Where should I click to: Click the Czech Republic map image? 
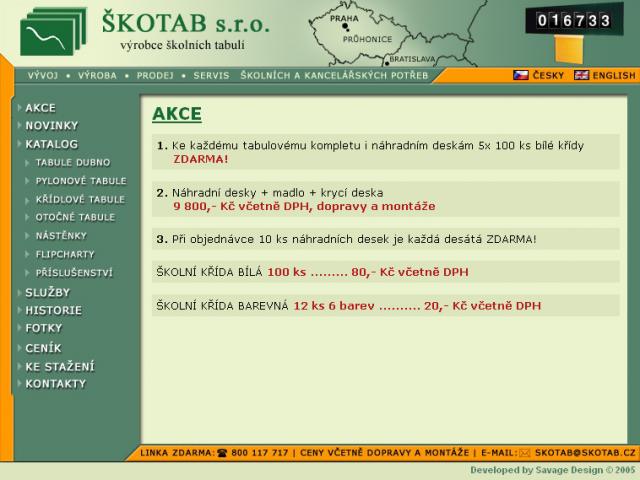396,33
